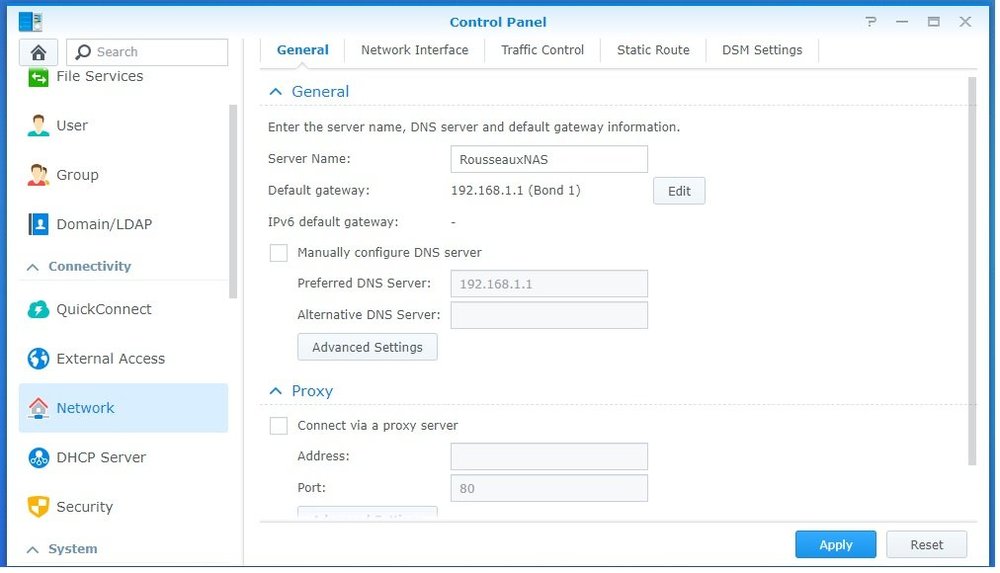
Task: Open the DHCP Server icon
Action: click(38, 457)
